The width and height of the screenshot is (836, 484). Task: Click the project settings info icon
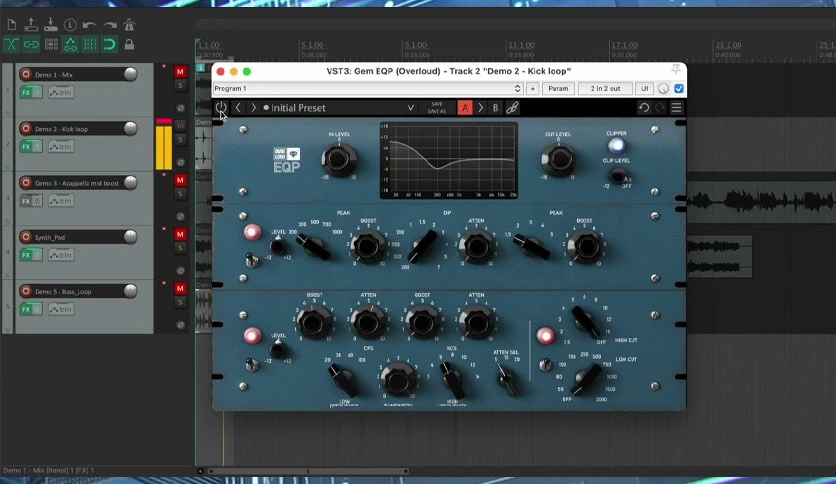coord(70,25)
